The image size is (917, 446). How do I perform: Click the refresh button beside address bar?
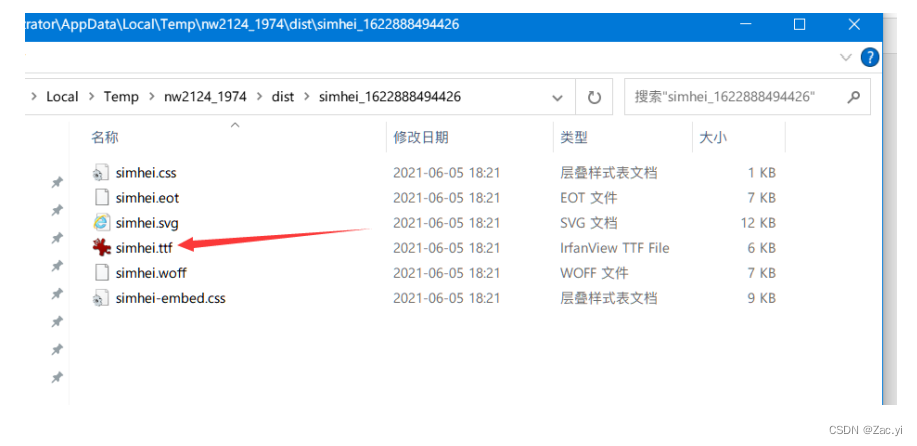point(594,97)
